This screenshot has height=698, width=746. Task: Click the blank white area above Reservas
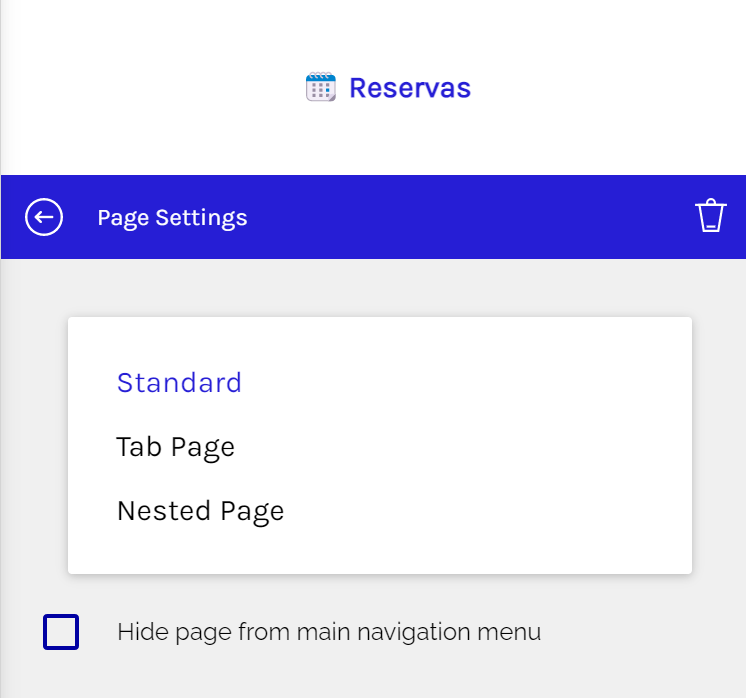373,30
